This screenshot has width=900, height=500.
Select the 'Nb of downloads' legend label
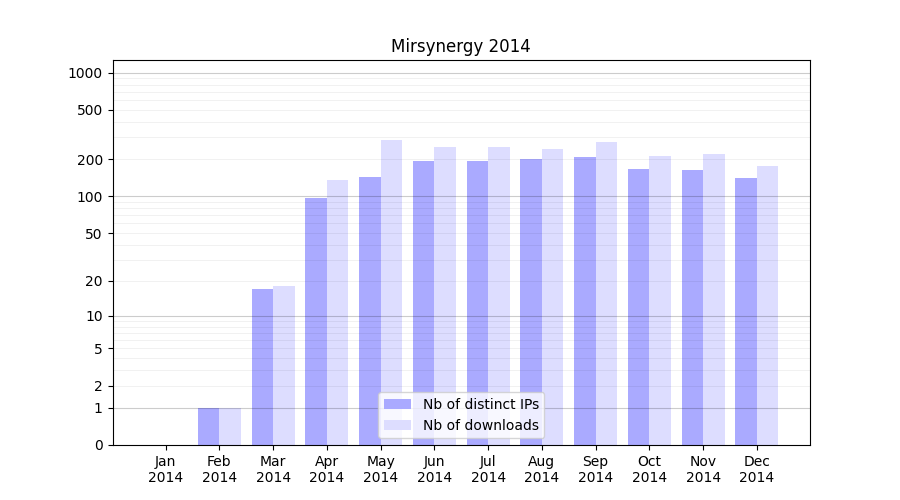pyautogui.click(x=480, y=425)
